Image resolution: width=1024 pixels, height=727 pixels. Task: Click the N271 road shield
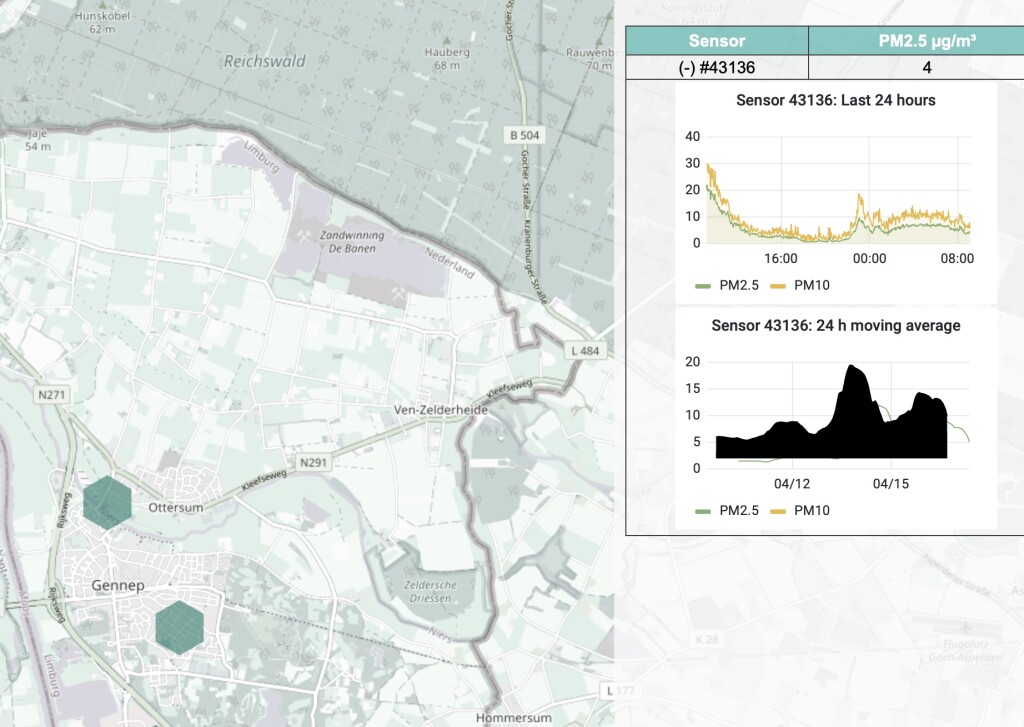point(52,395)
